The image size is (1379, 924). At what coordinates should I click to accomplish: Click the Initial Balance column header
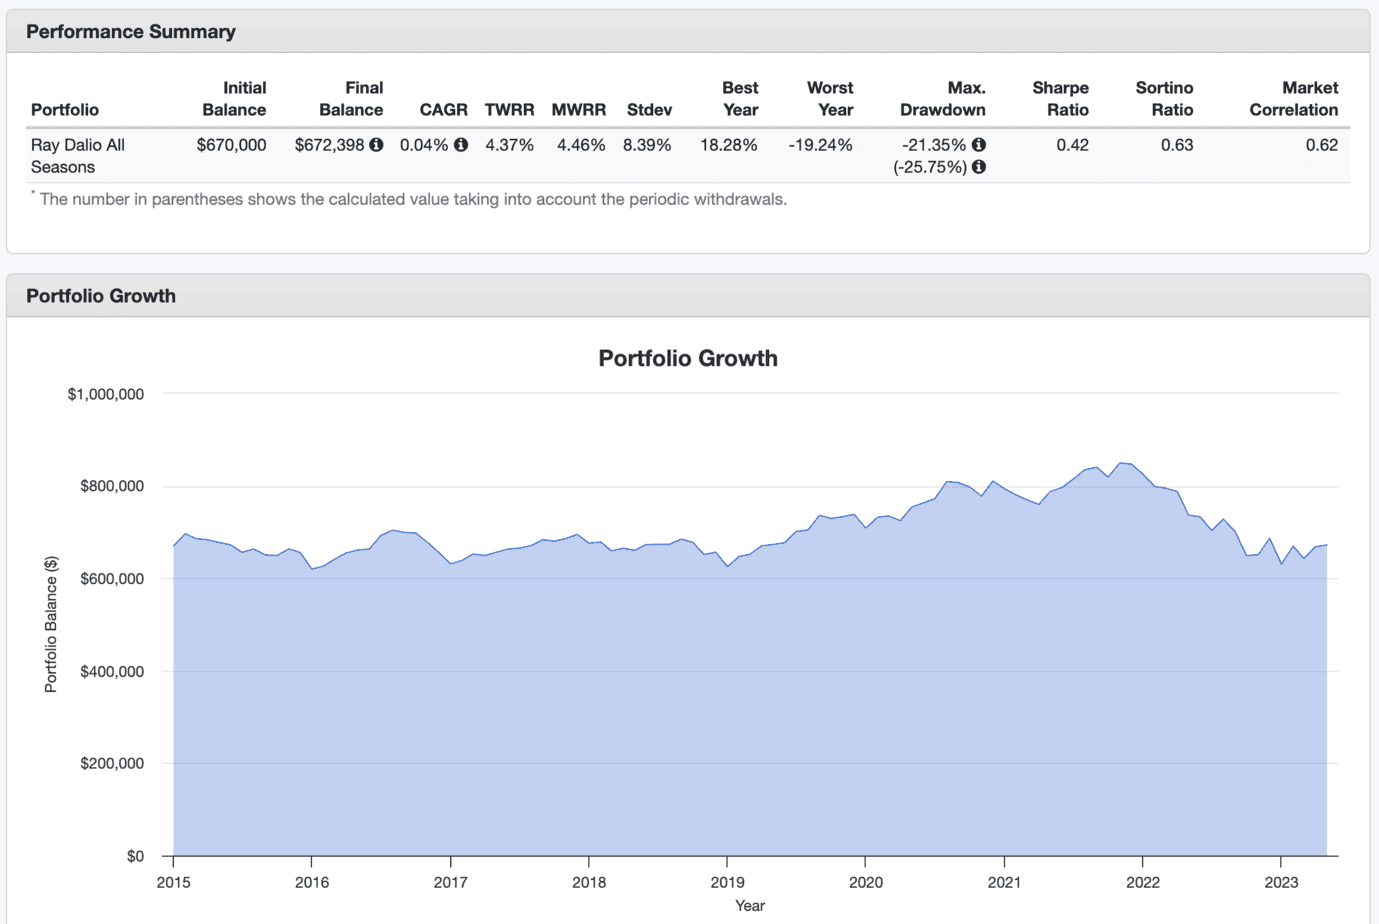[234, 99]
